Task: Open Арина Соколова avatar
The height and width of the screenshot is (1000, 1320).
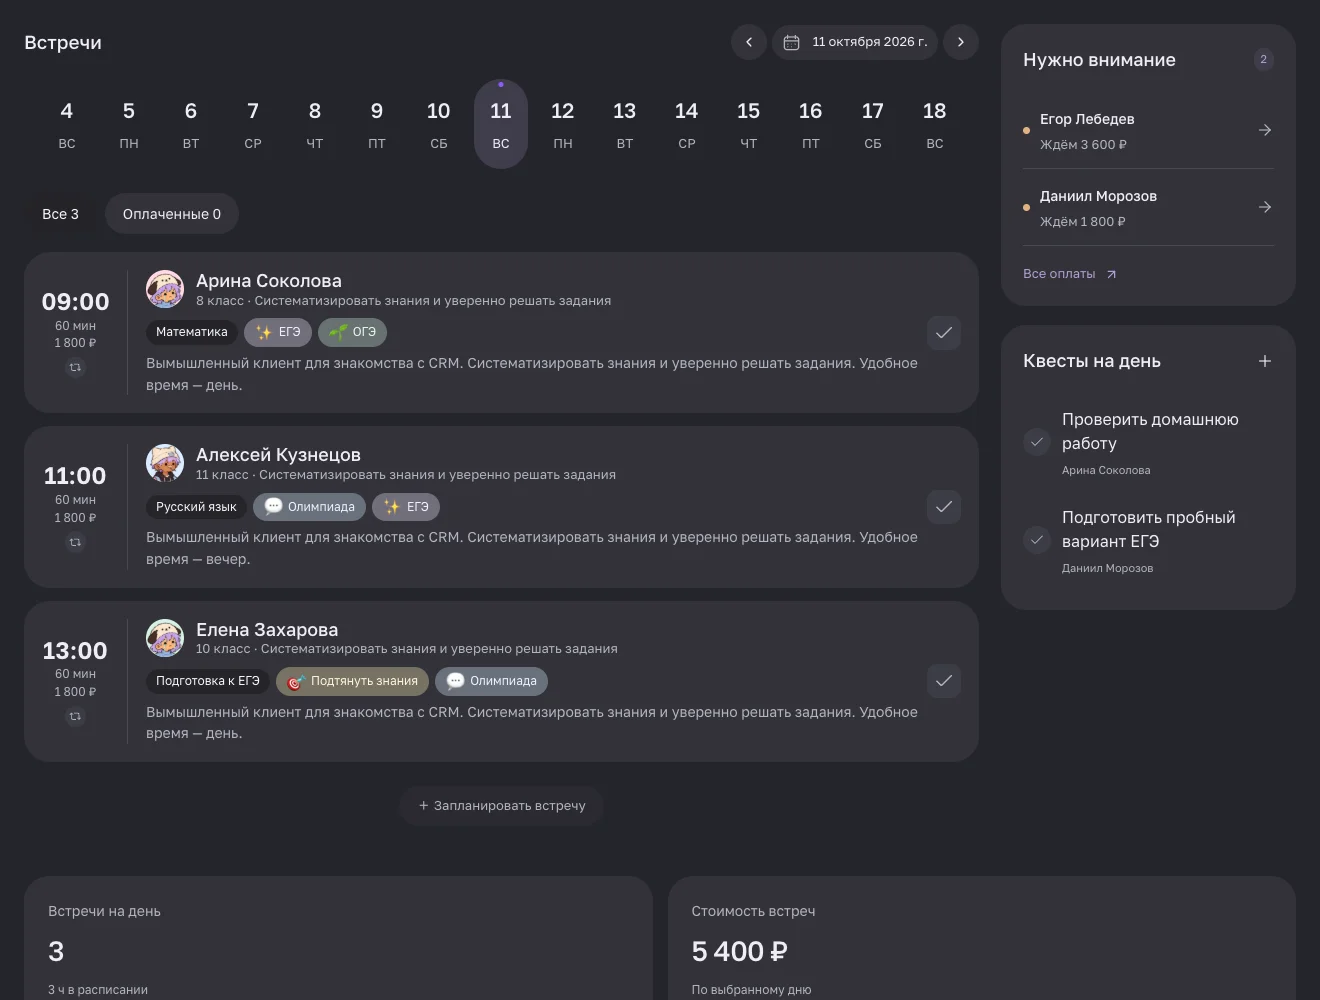Action: 165,289
